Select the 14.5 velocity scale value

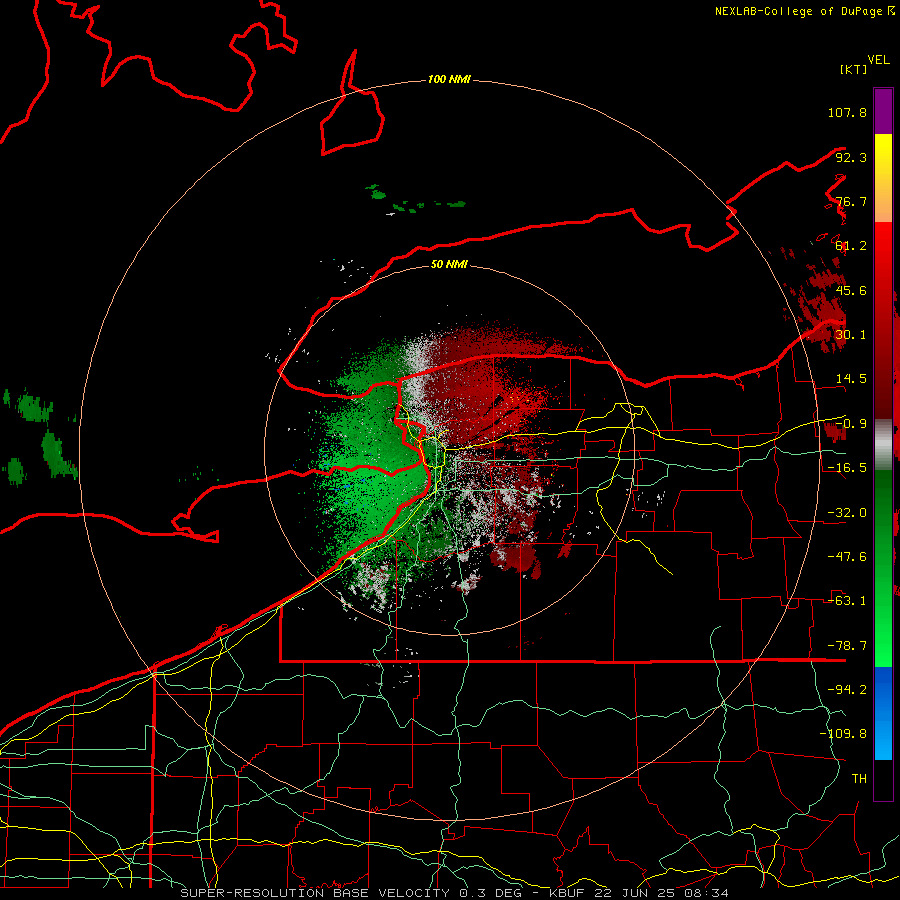click(851, 379)
